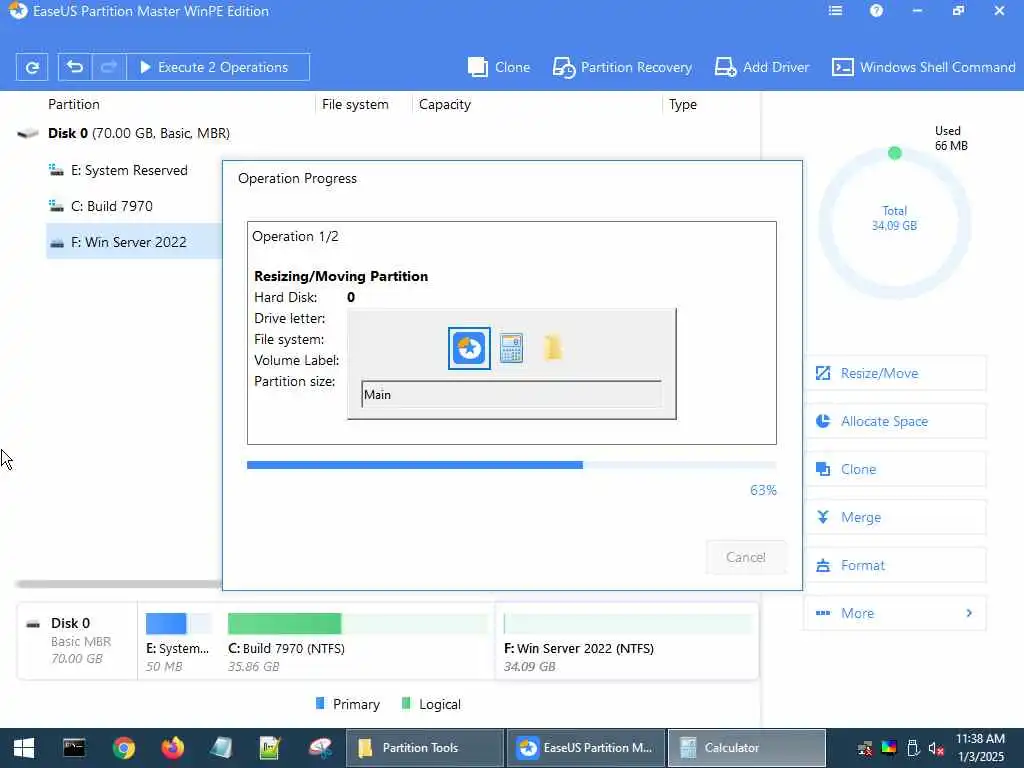Screen dimensions: 1024x768
Task: Click the muted volume tray icon
Action: click(x=936, y=748)
